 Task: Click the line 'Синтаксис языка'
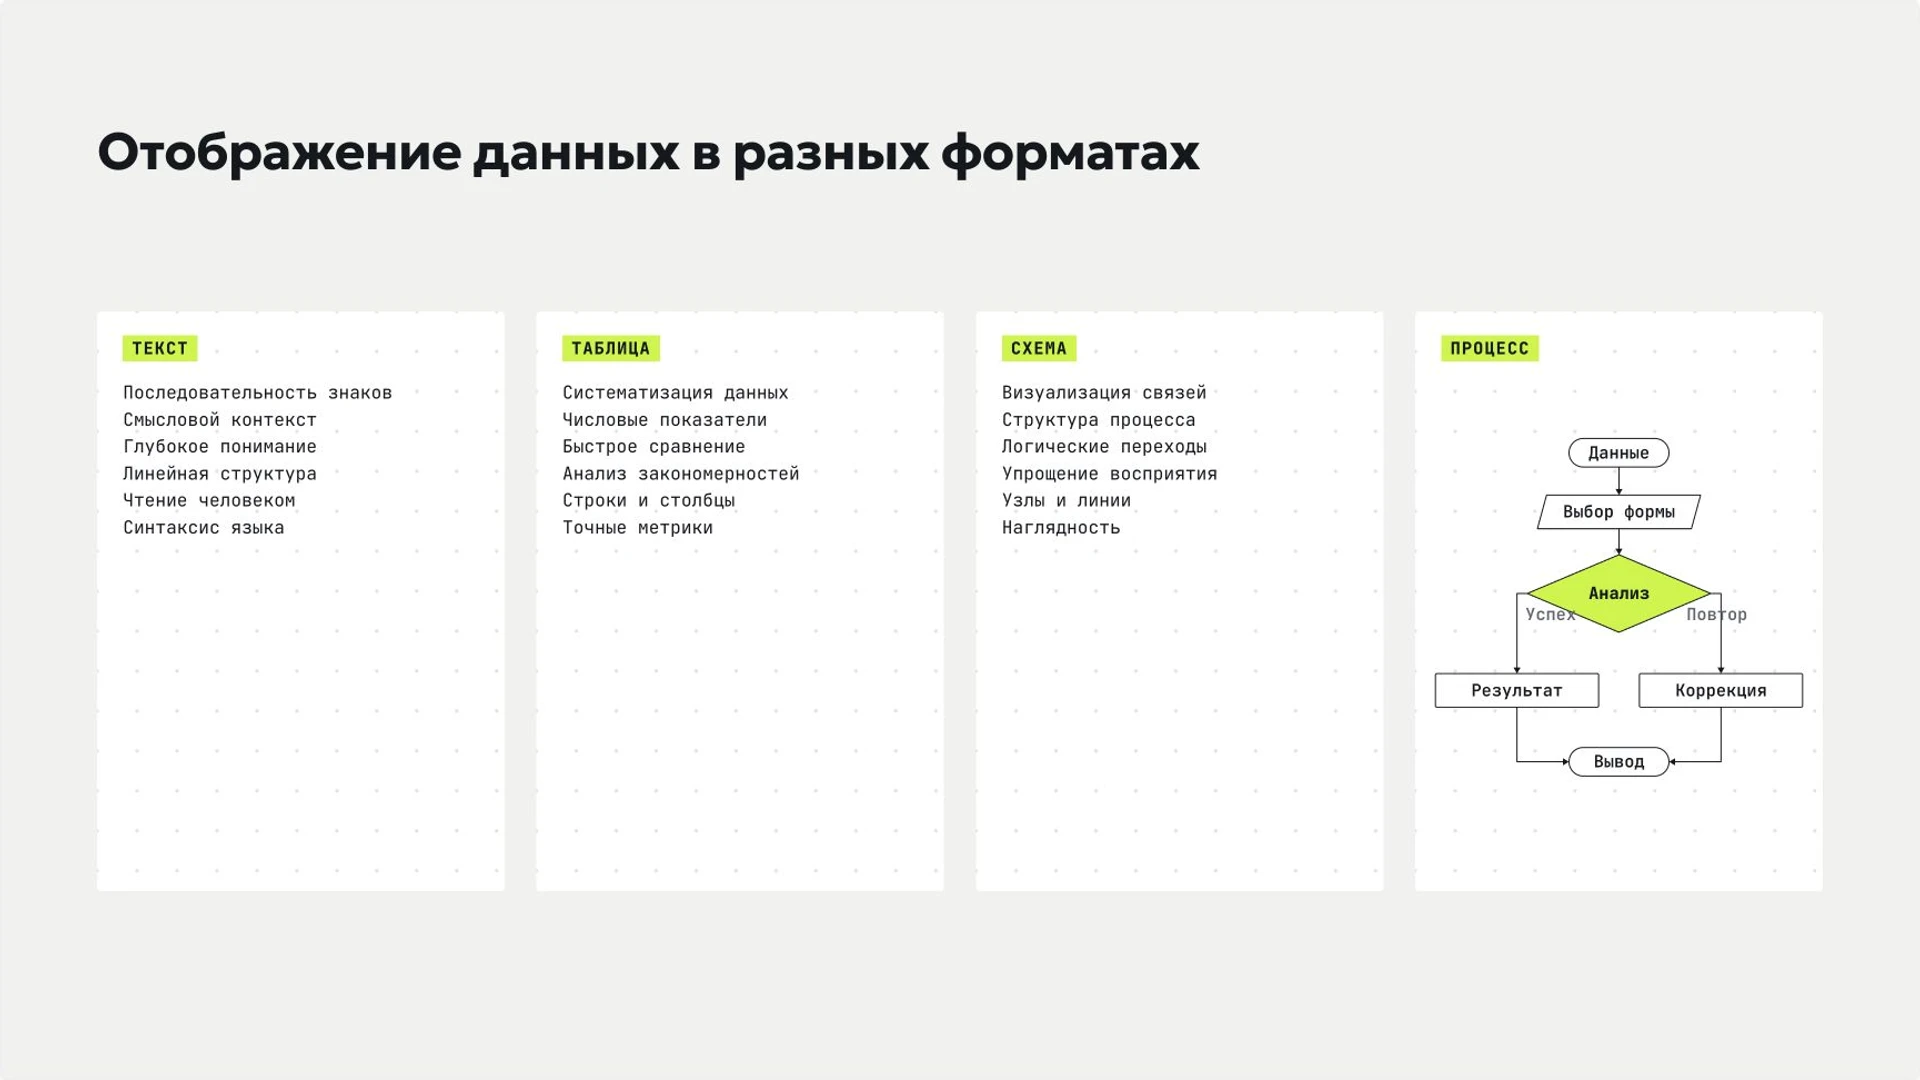click(204, 527)
